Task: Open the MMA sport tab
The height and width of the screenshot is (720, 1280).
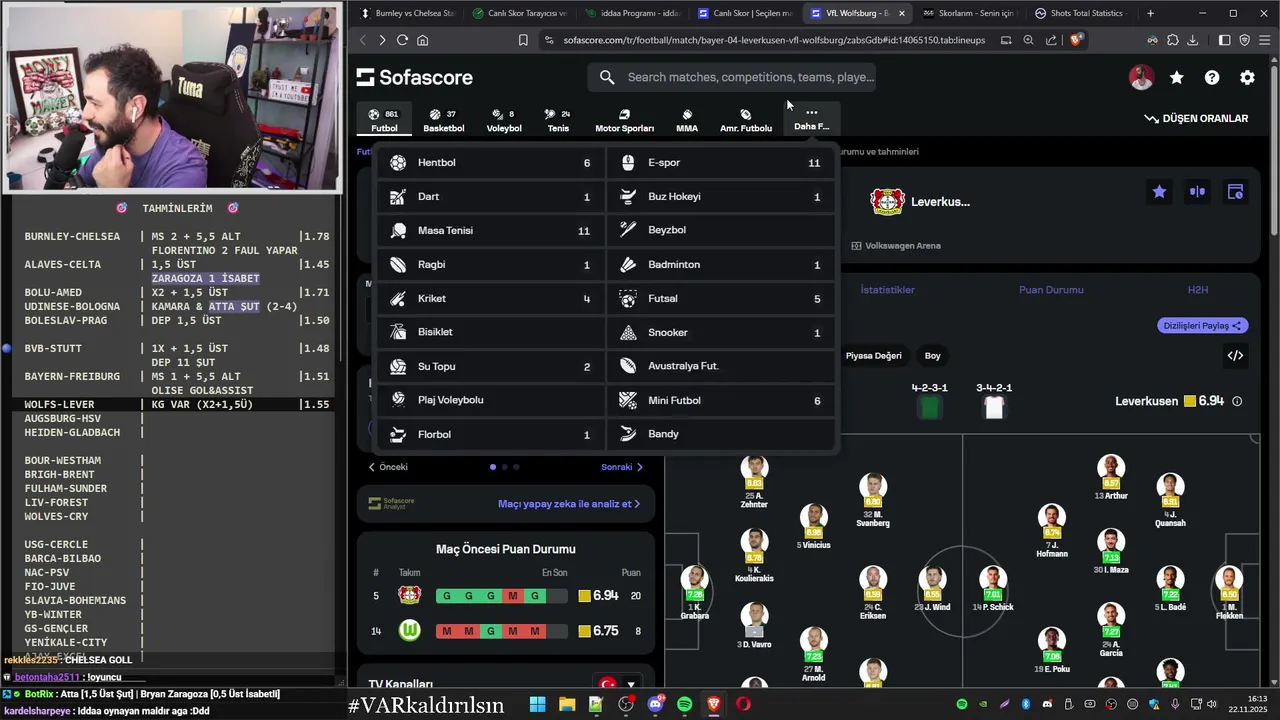Action: click(687, 120)
